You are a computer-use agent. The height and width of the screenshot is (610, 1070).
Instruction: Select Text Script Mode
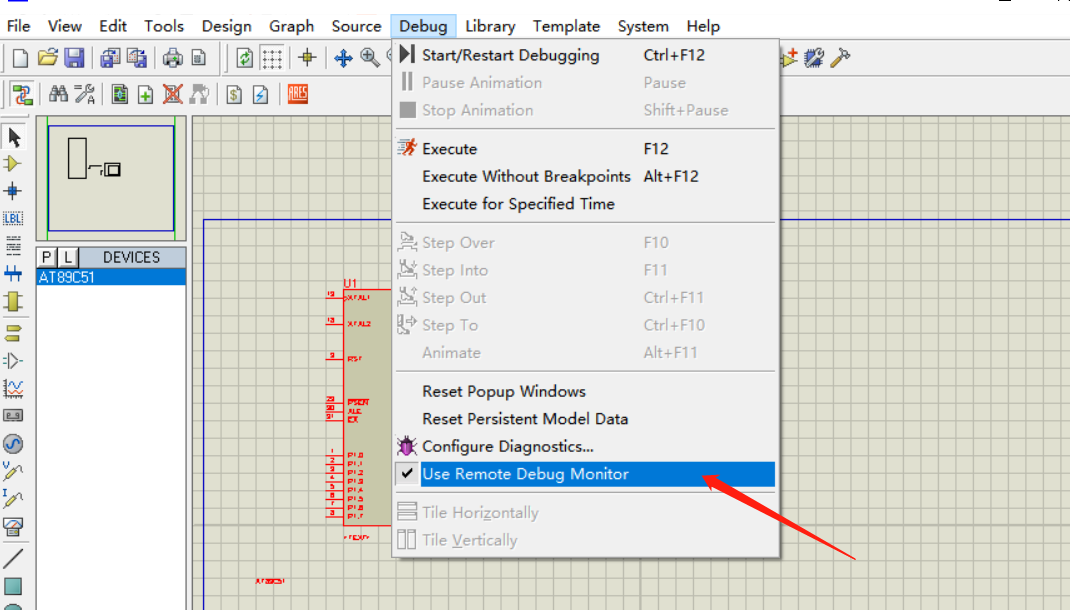pyautogui.click(x=13, y=246)
